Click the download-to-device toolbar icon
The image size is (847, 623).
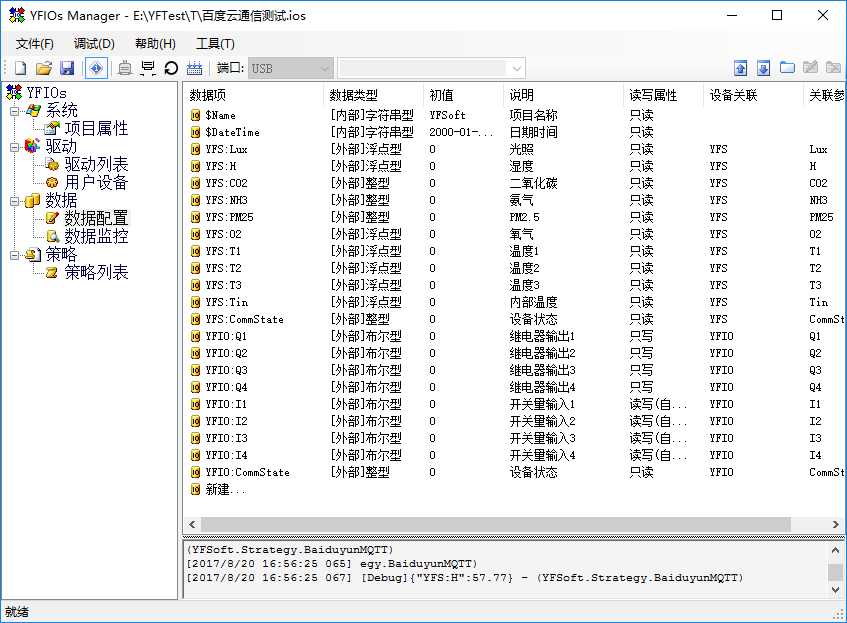(147, 68)
